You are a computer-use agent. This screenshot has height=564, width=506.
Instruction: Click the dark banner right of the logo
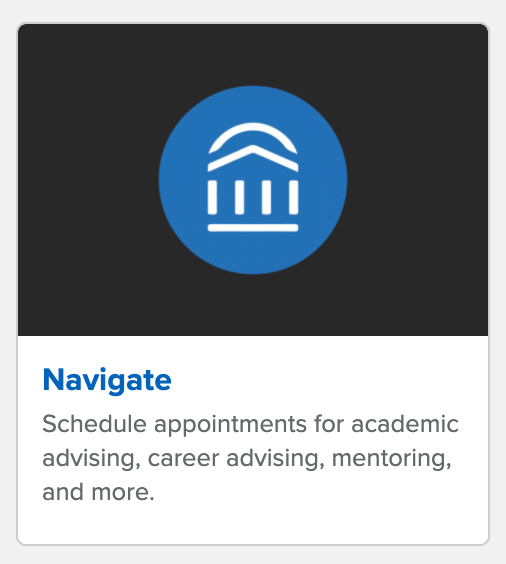417,180
